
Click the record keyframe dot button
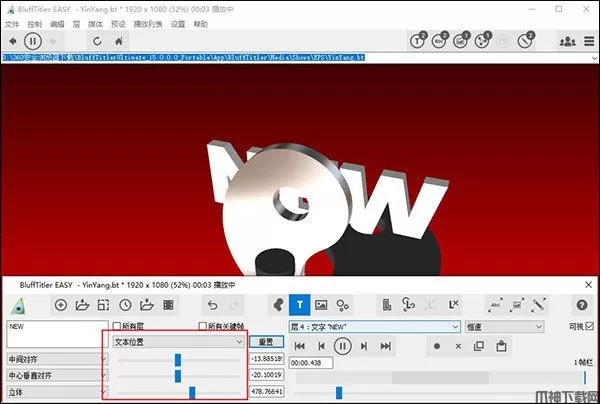coord(436,345)
